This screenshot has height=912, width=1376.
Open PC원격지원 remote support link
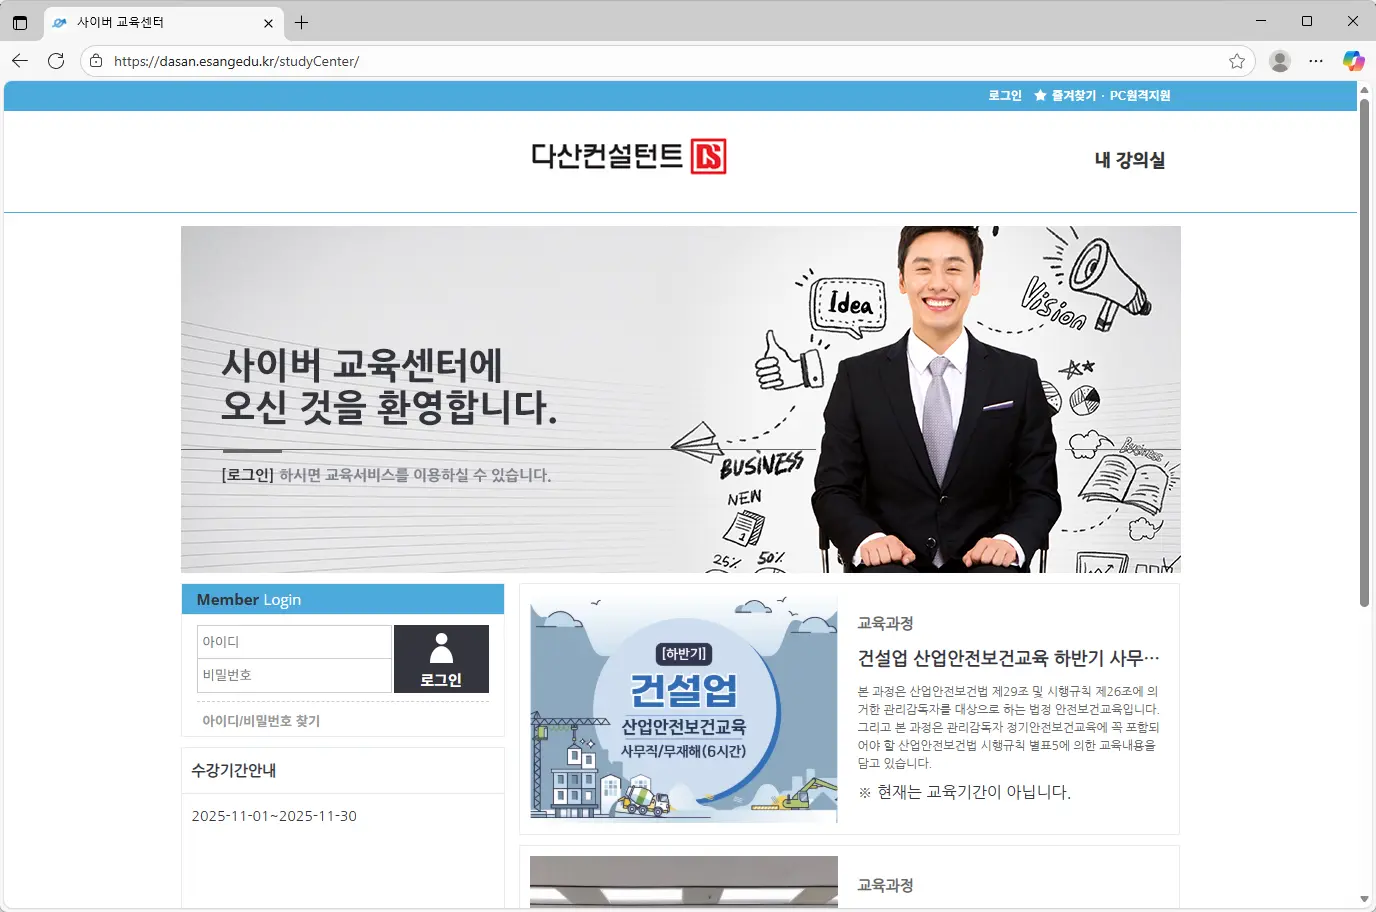click(1139, 95)
